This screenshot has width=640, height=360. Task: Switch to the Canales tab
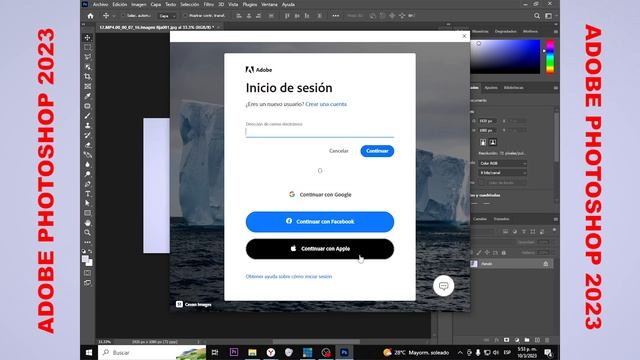(480, 219)
